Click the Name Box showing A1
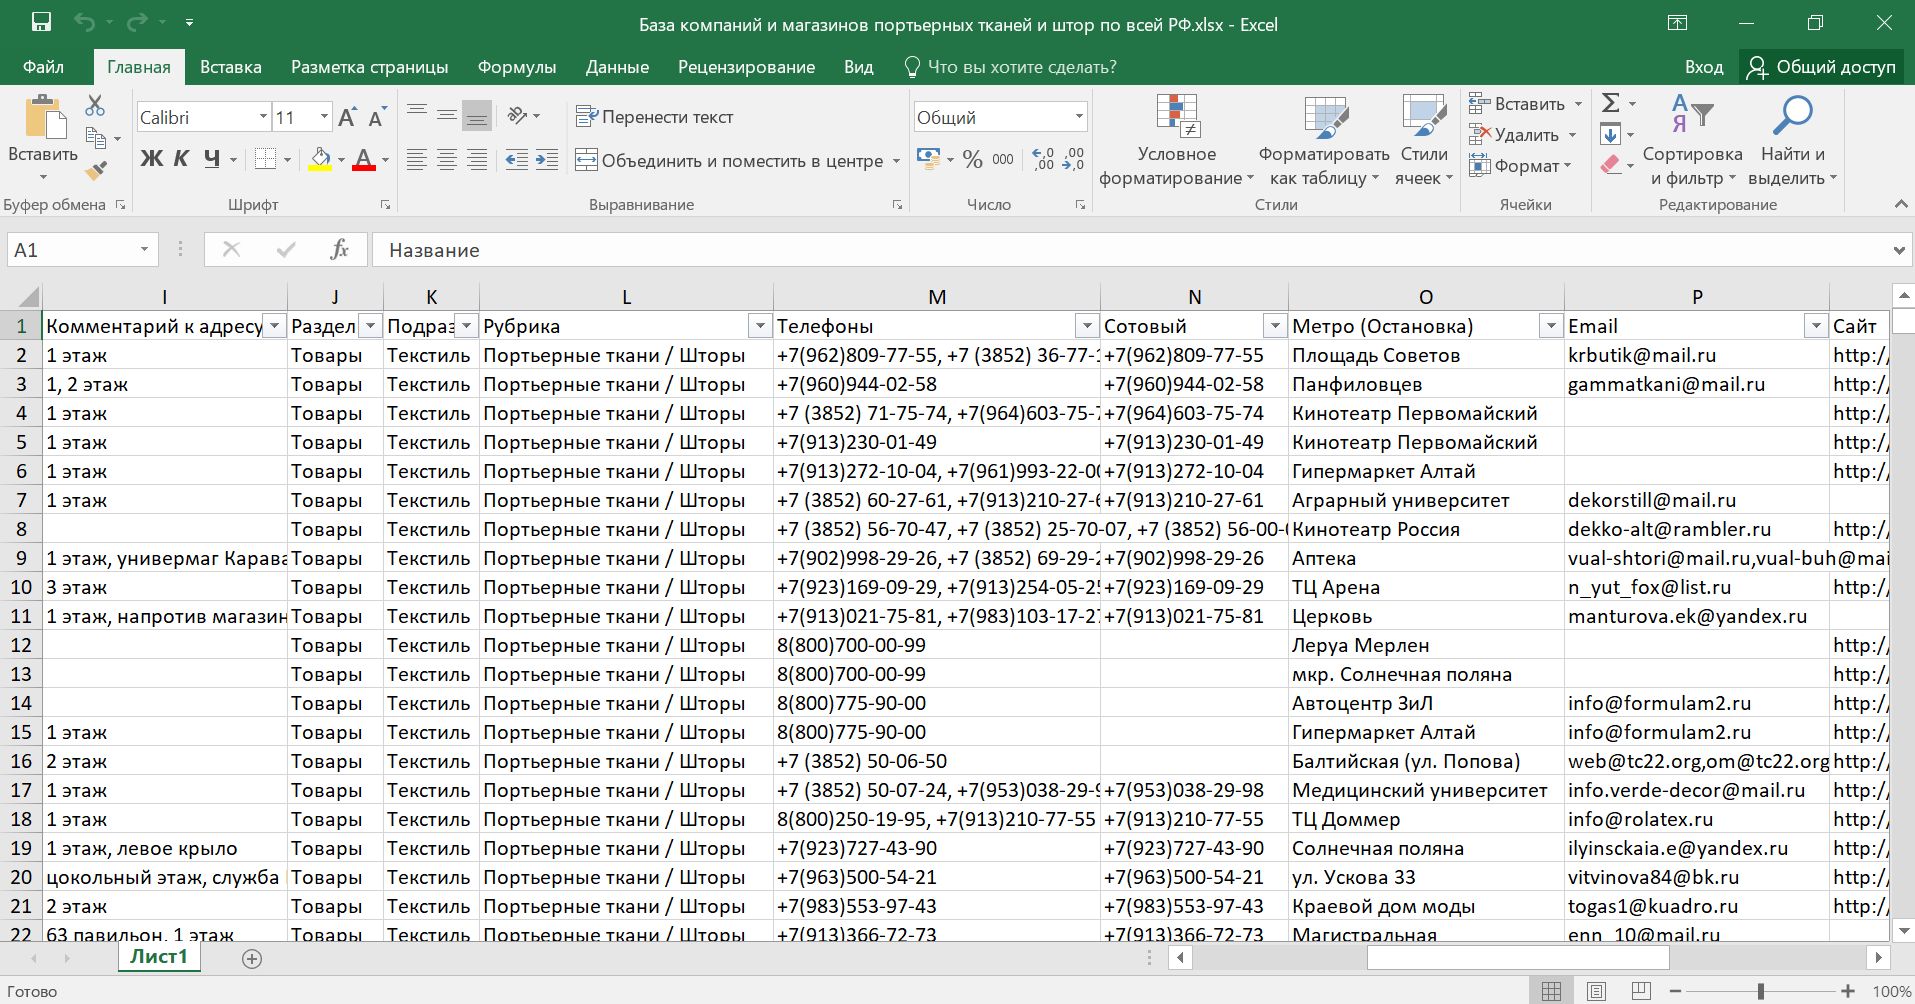Image resolution: width=1915 pixels, height=1004 pixels. [72, 250]
